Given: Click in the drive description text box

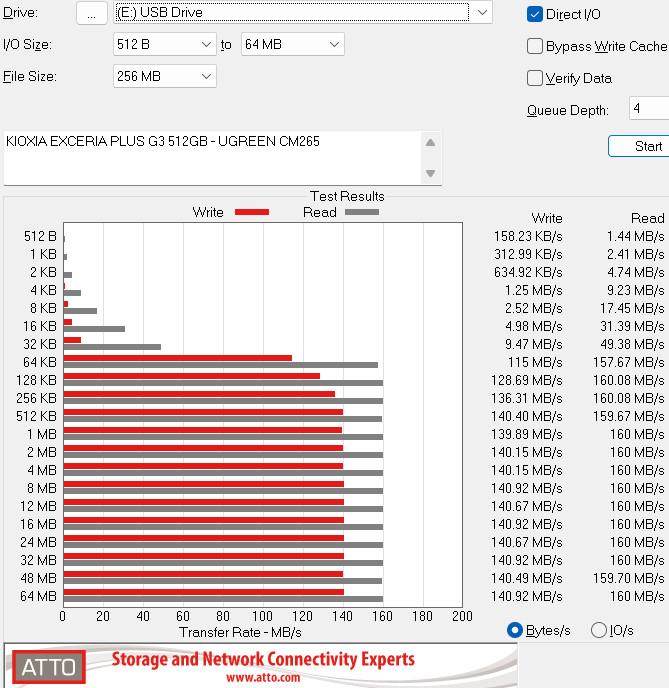Looking at the screenshot, I should [210, 157].
